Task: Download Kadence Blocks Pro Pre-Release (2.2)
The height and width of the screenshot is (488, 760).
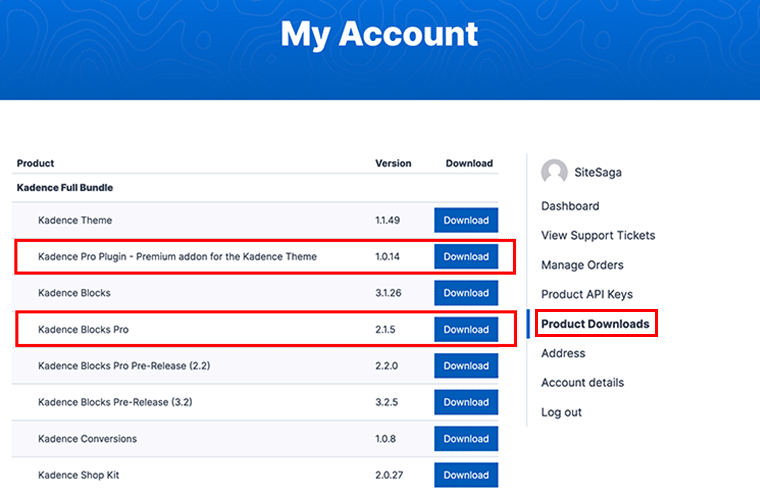Action: [x=466, y=366]
